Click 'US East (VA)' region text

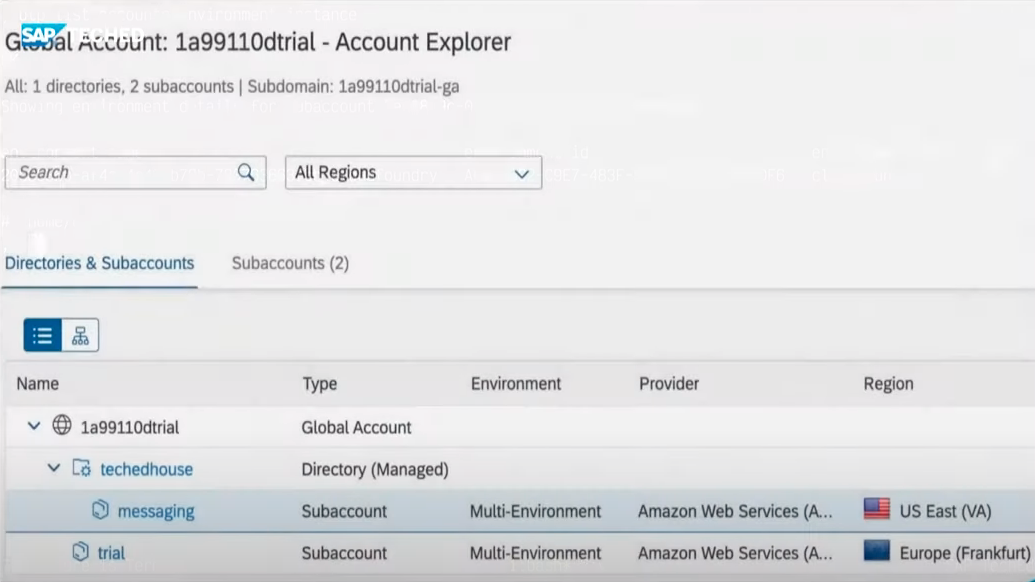click(x=945, y=511)
